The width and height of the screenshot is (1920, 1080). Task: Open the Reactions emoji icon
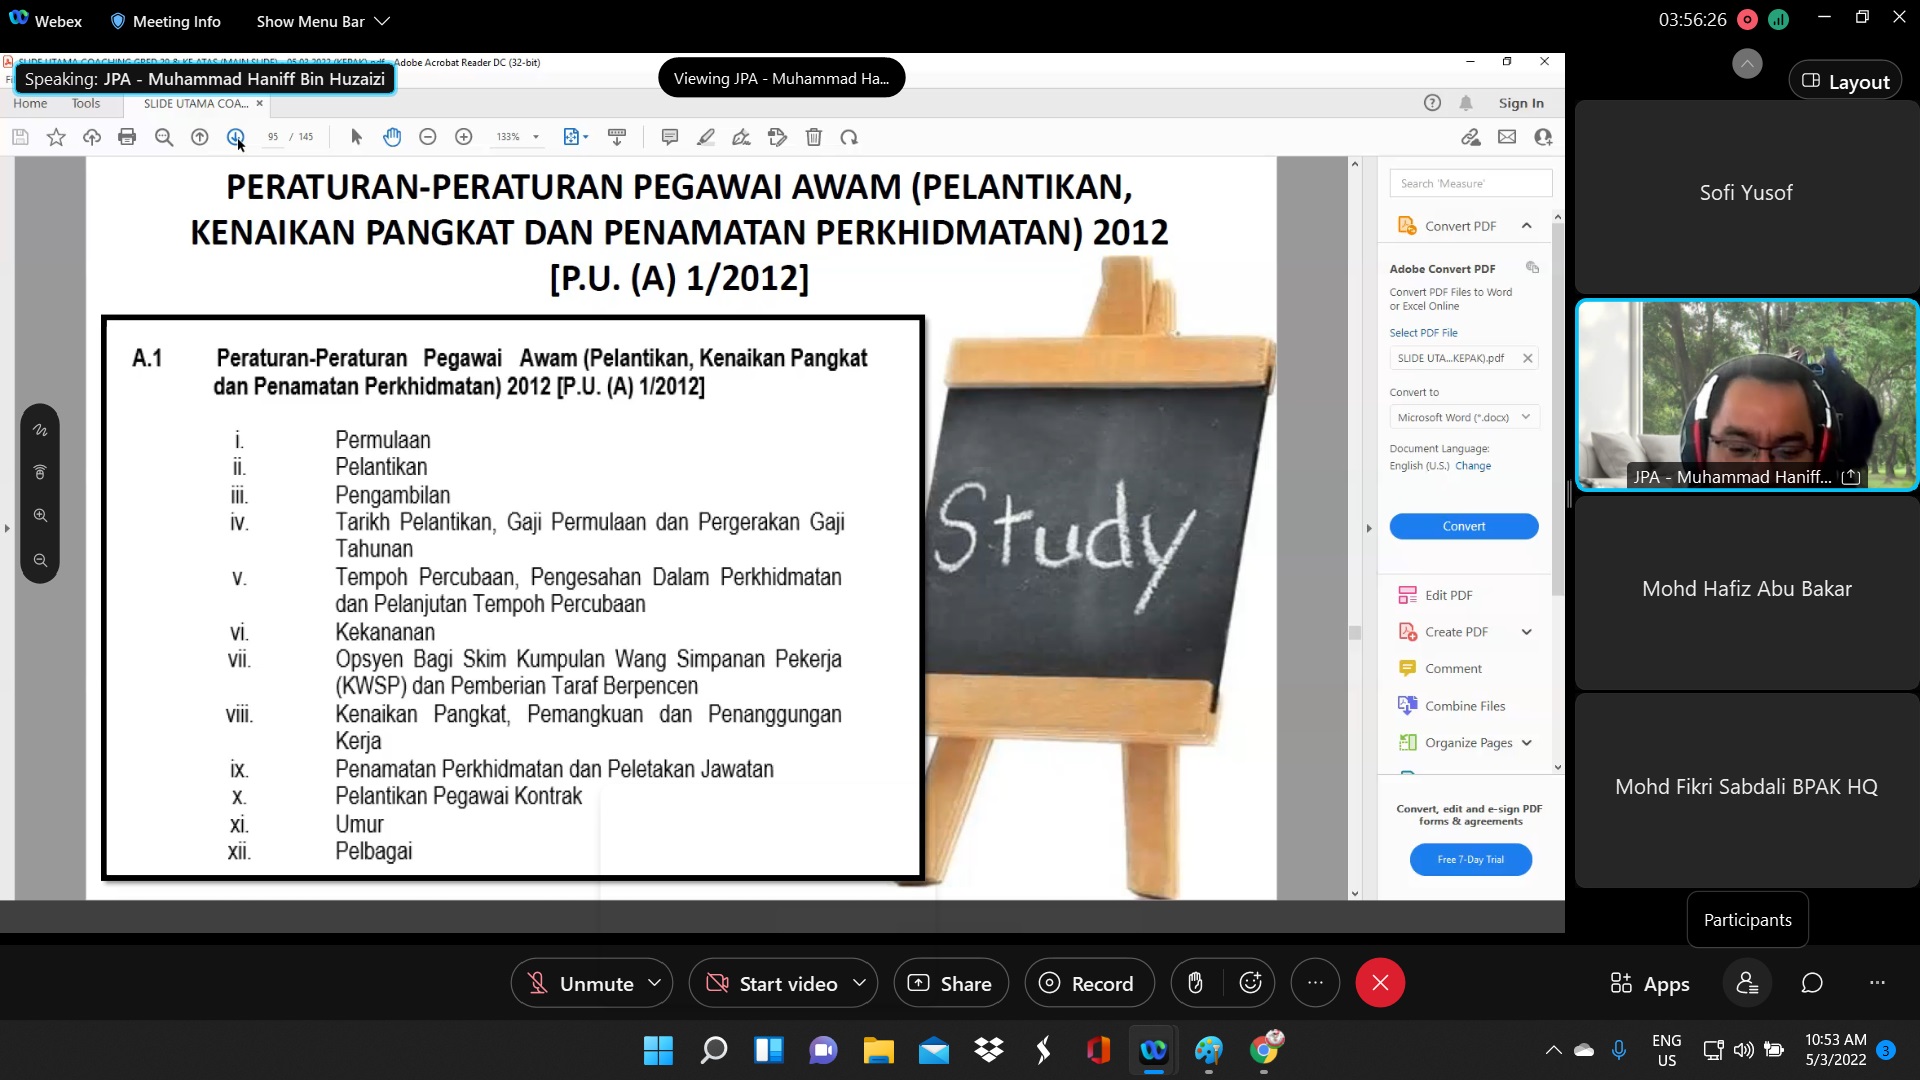[x=1250, y=983]
